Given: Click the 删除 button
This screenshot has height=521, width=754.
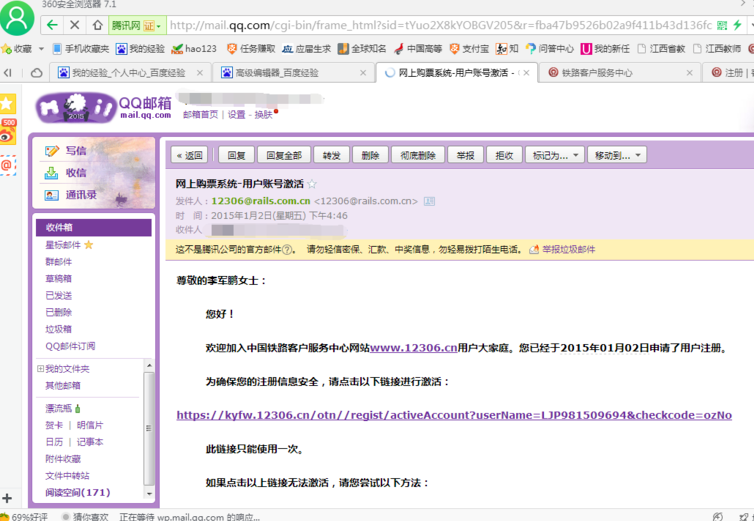Looking at the screenshot, I should coord(370,155).
